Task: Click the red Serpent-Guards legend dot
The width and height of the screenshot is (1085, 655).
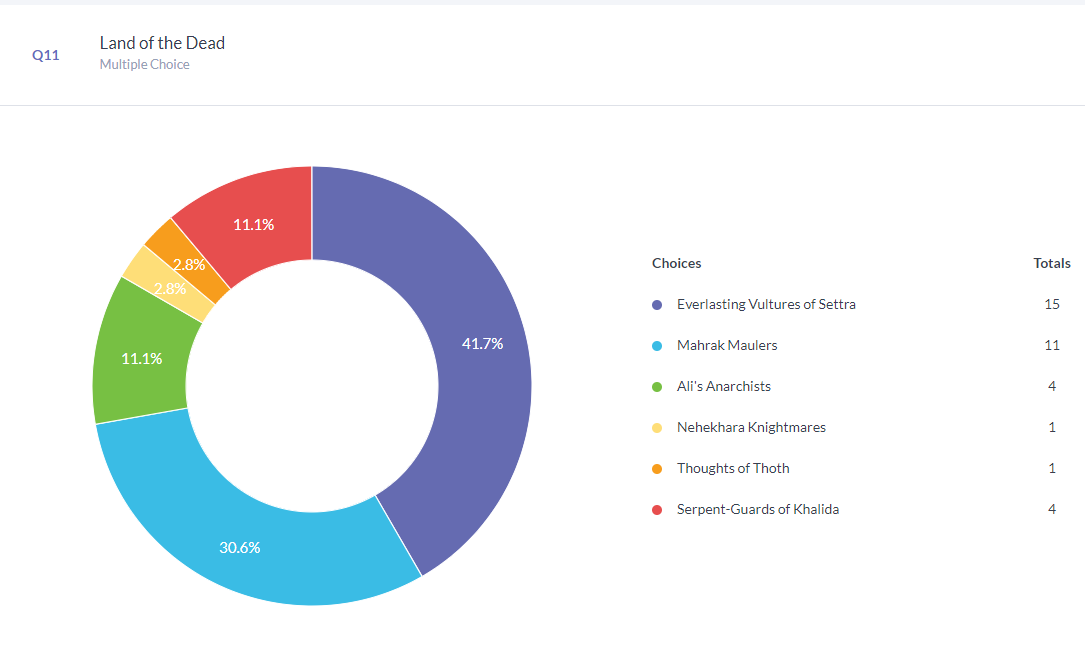Action: (657, 510)
